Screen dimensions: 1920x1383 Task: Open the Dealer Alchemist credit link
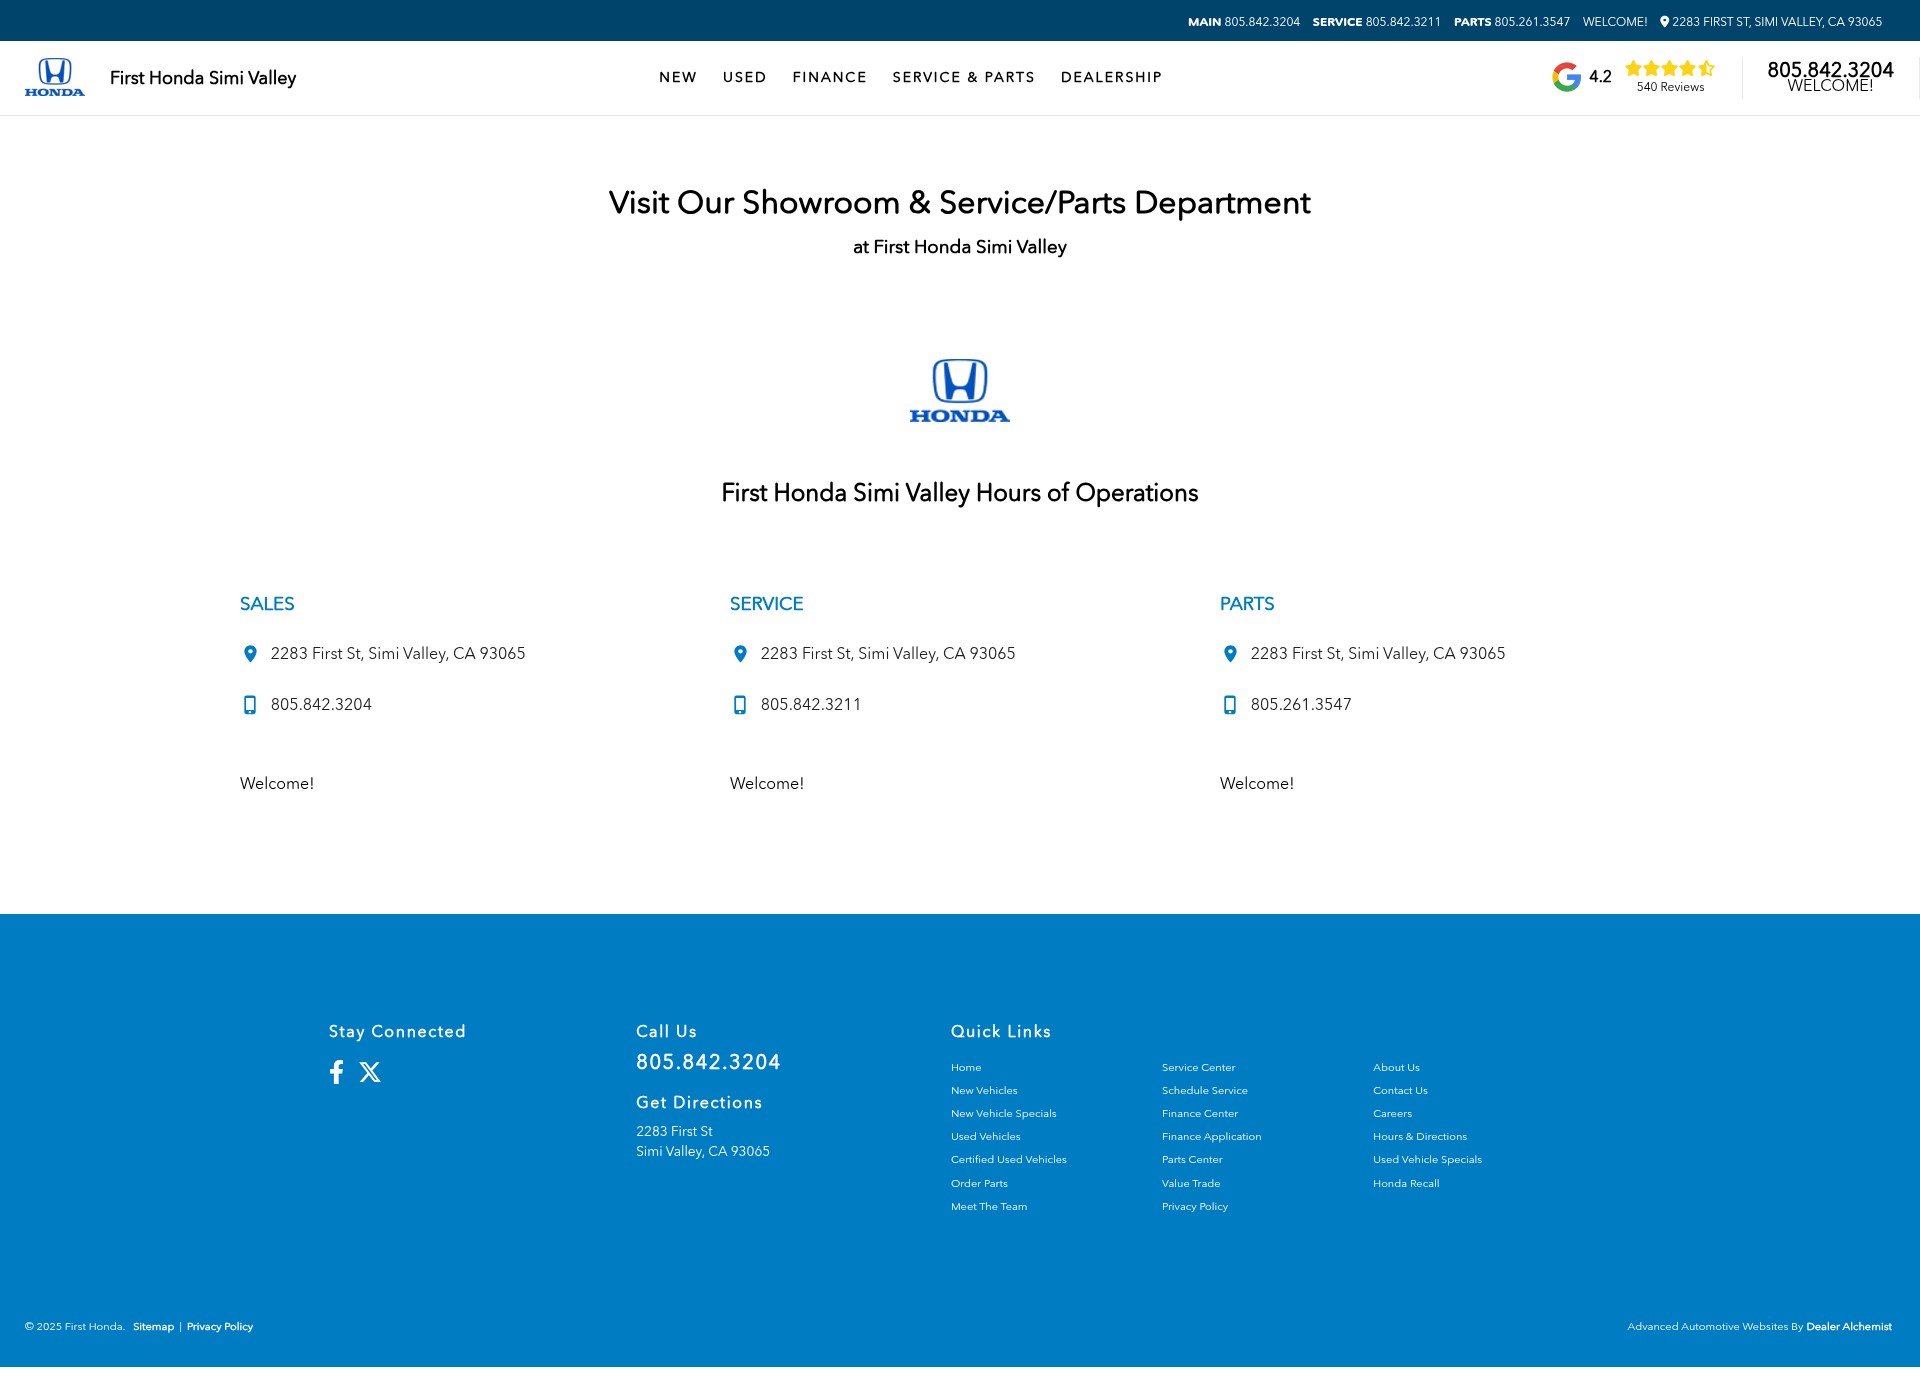click(x=1849, y=1327)
